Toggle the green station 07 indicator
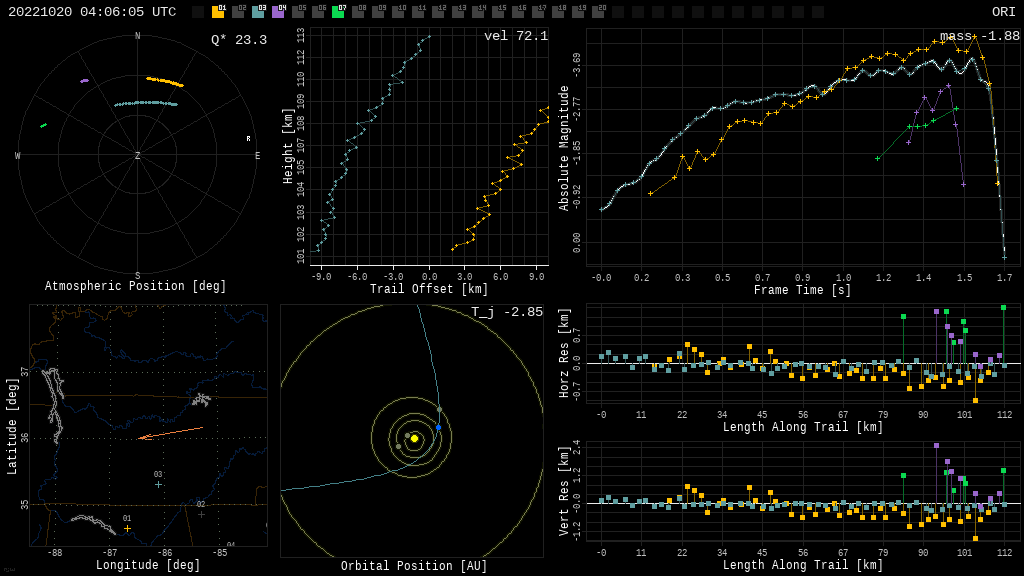1024x576 pixels. 338,12
